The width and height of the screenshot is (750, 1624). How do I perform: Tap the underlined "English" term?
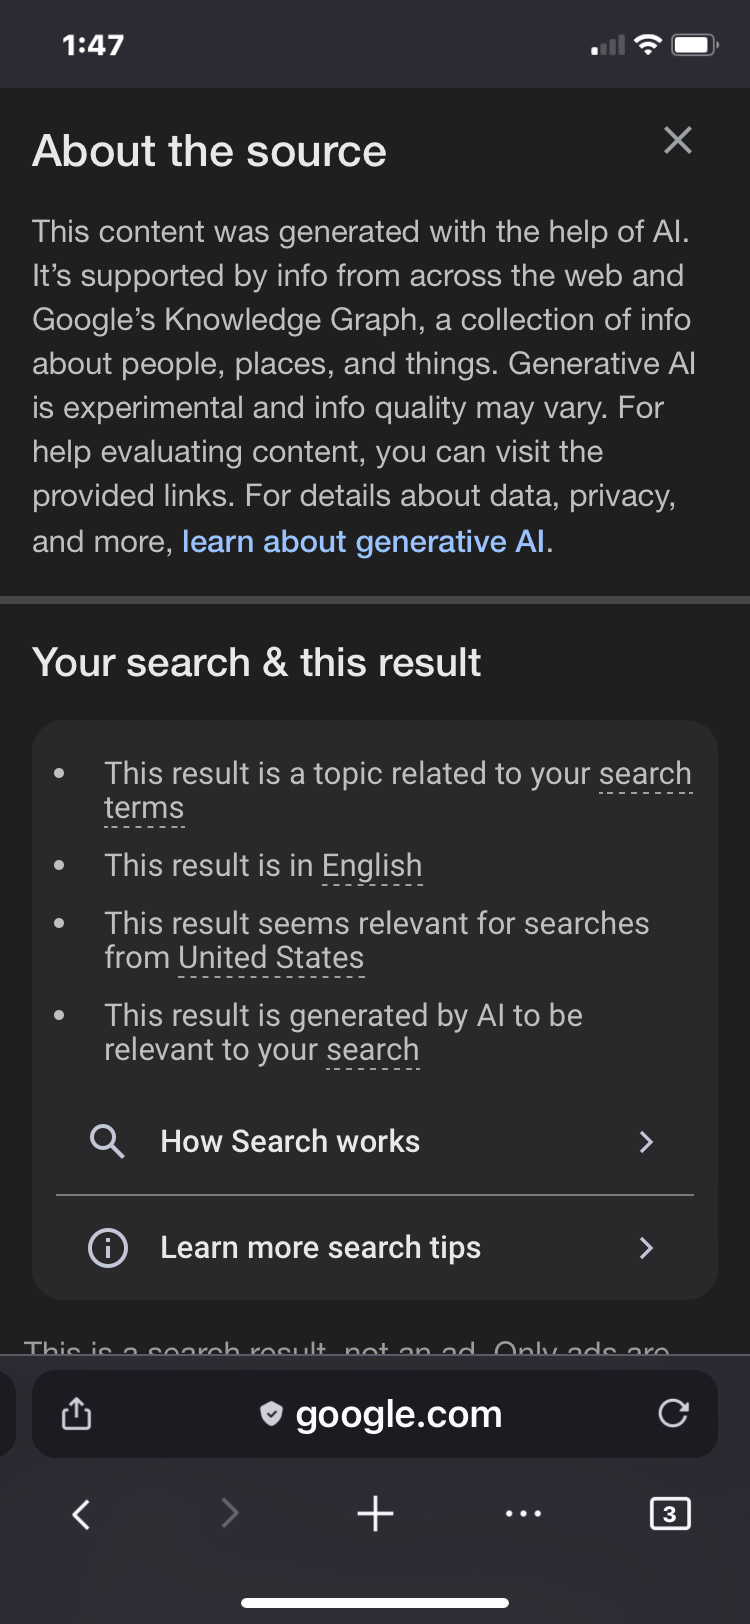click(372, 866)
